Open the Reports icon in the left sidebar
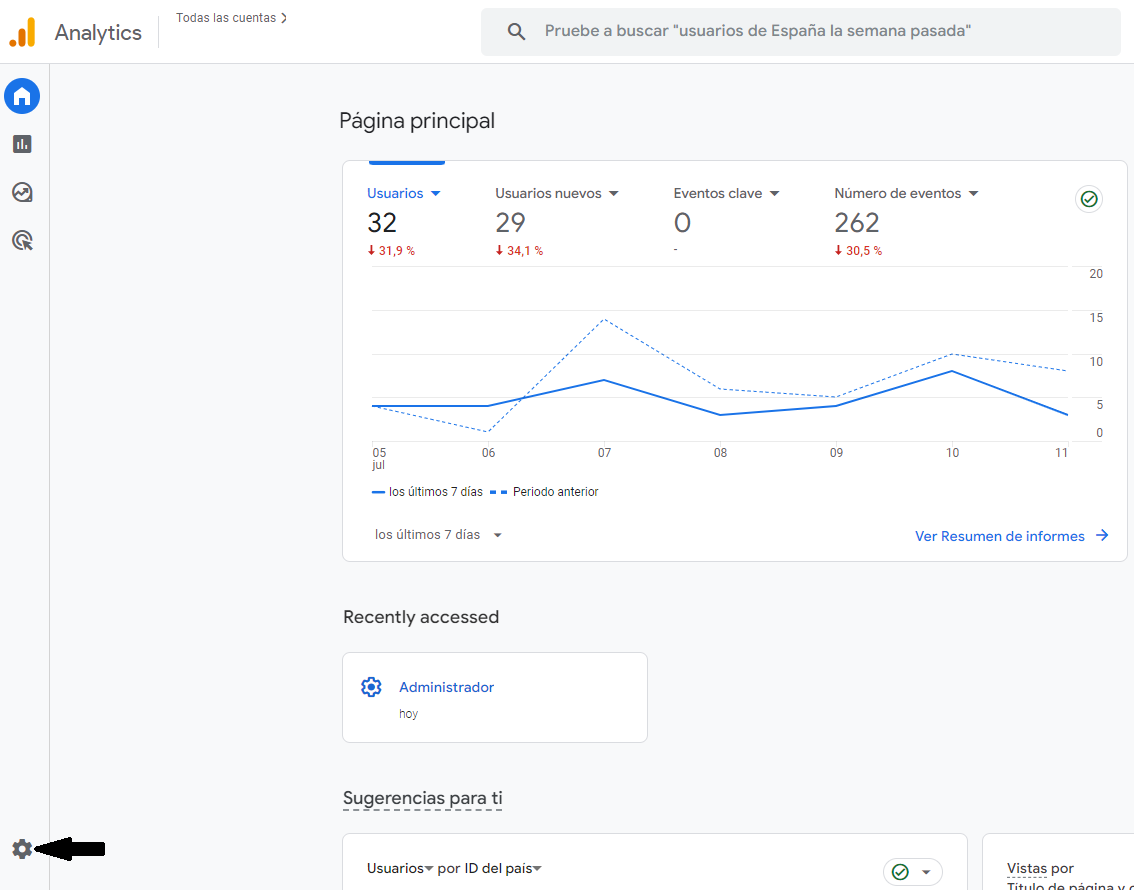This screenshot has height=890, width=1134. point(22,144)
